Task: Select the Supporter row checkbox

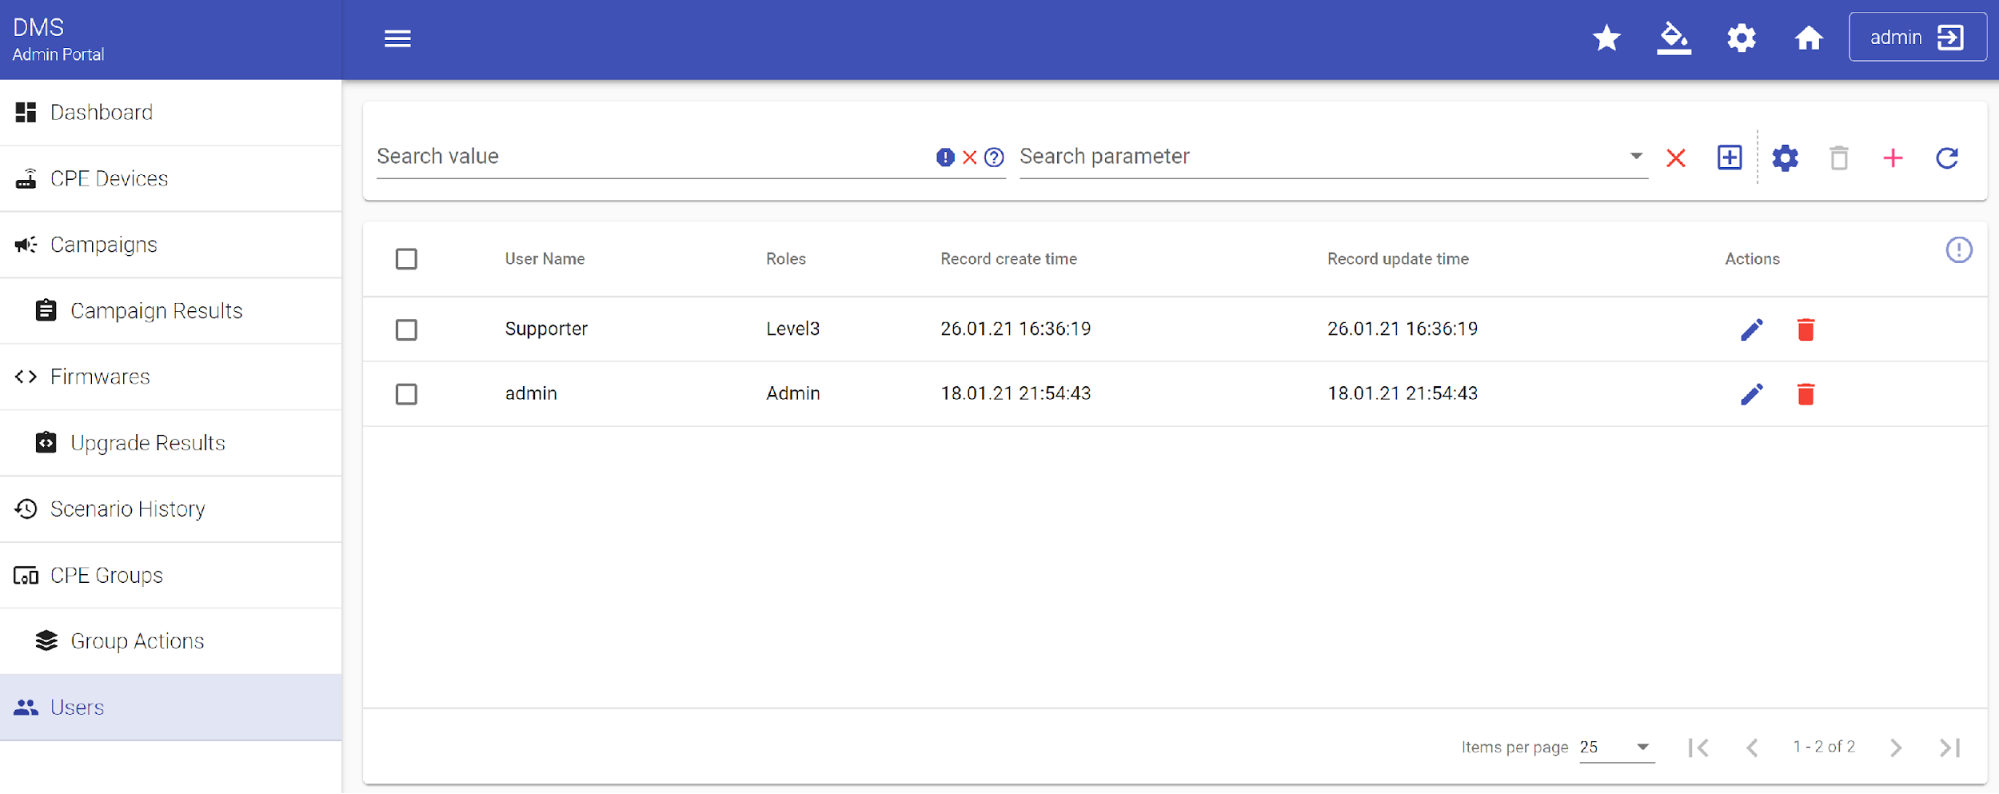Action: pos(406,330)
